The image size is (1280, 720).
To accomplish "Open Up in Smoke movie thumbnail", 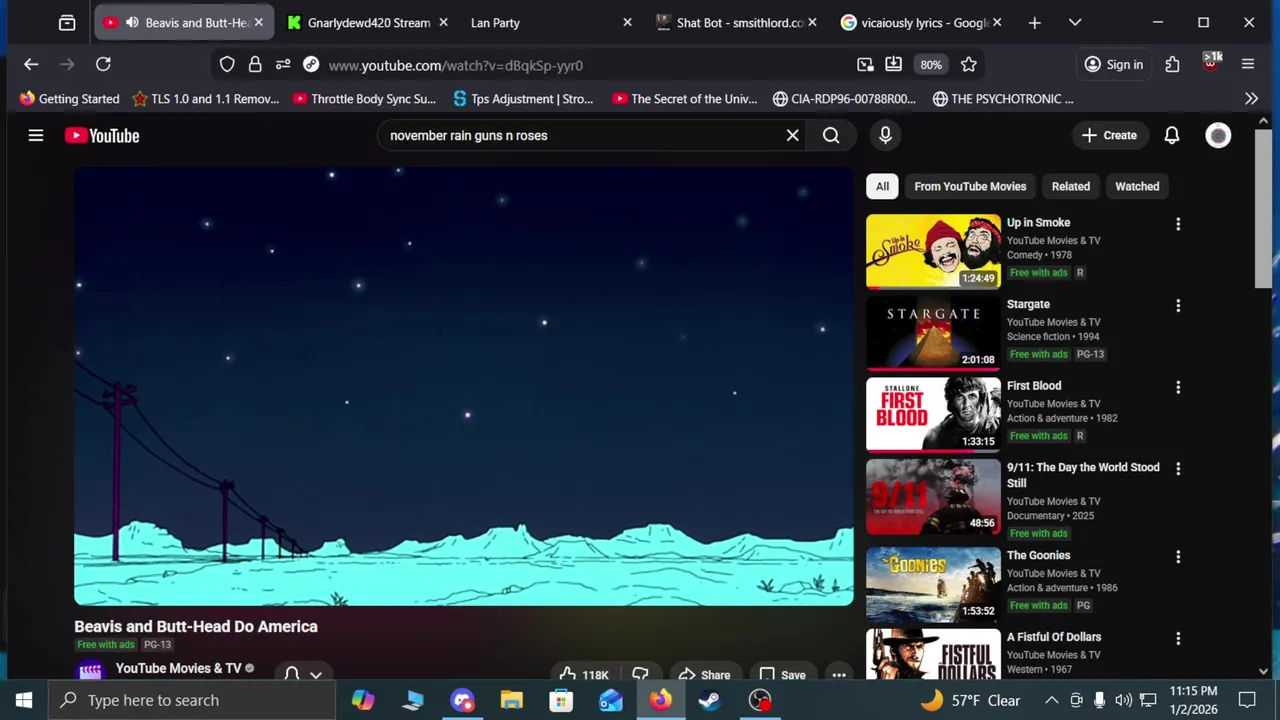I will pos(933,251).
